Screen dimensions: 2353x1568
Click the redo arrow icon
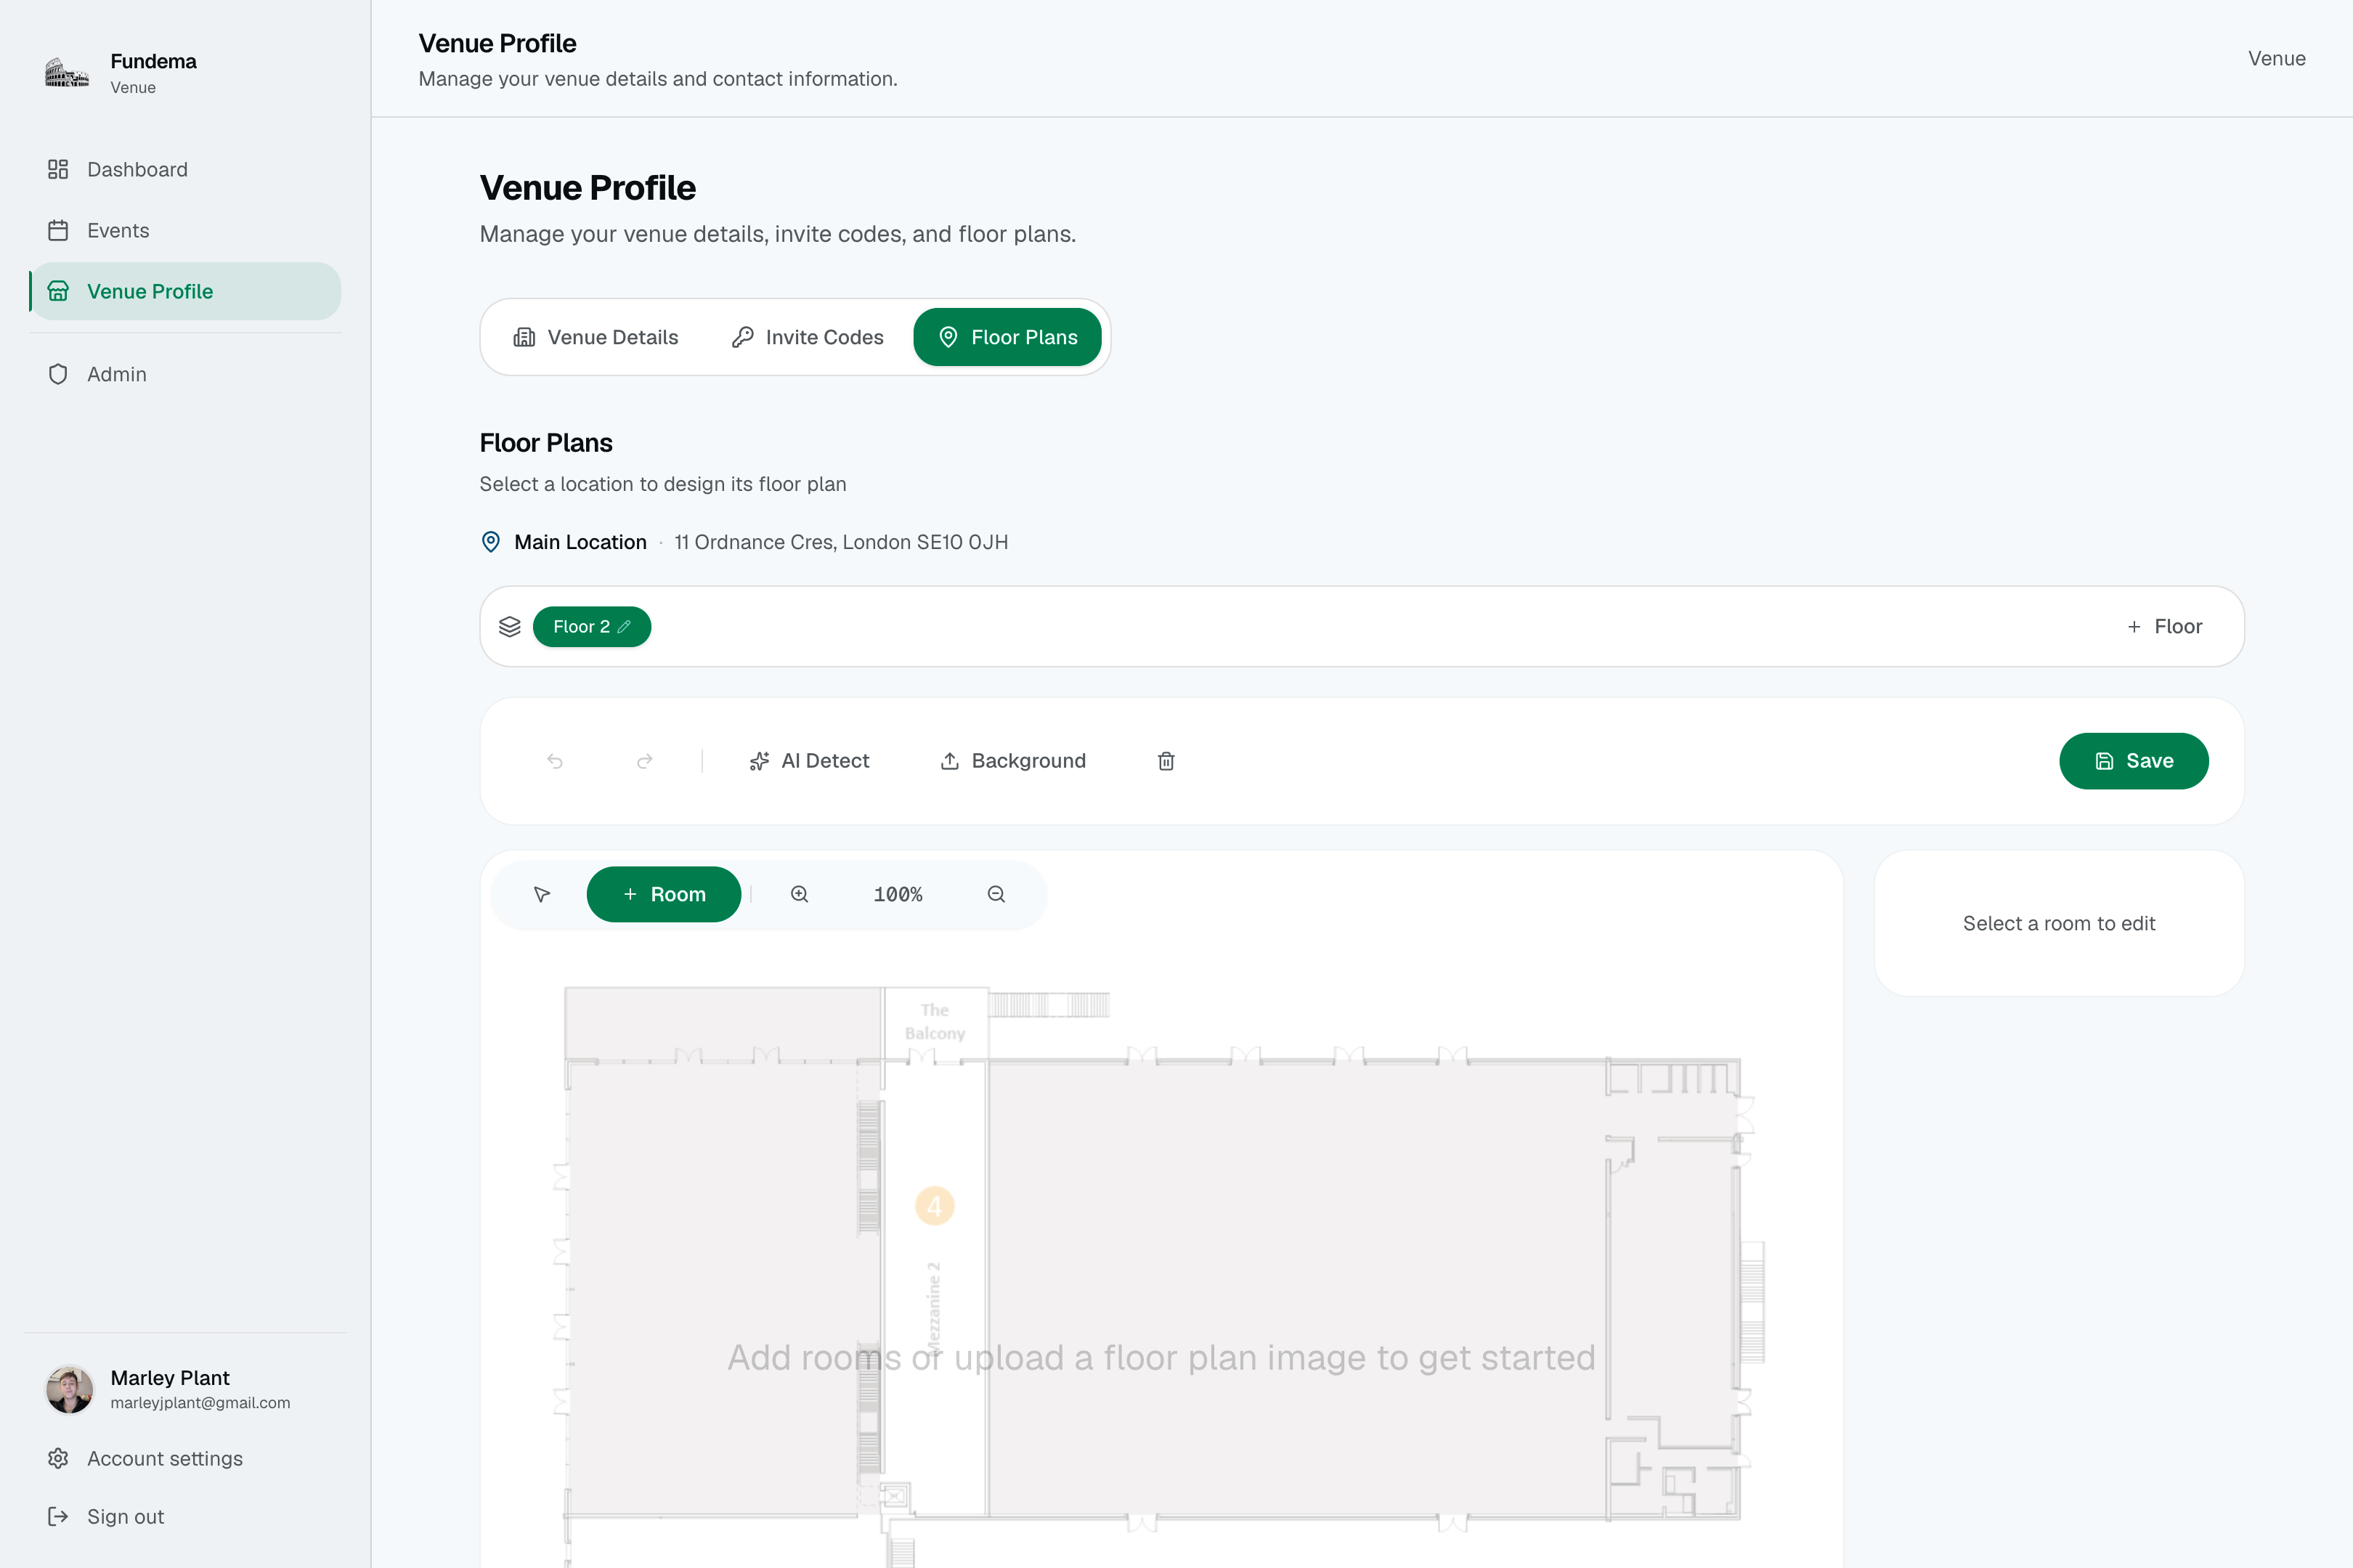(x=645, y=761)
